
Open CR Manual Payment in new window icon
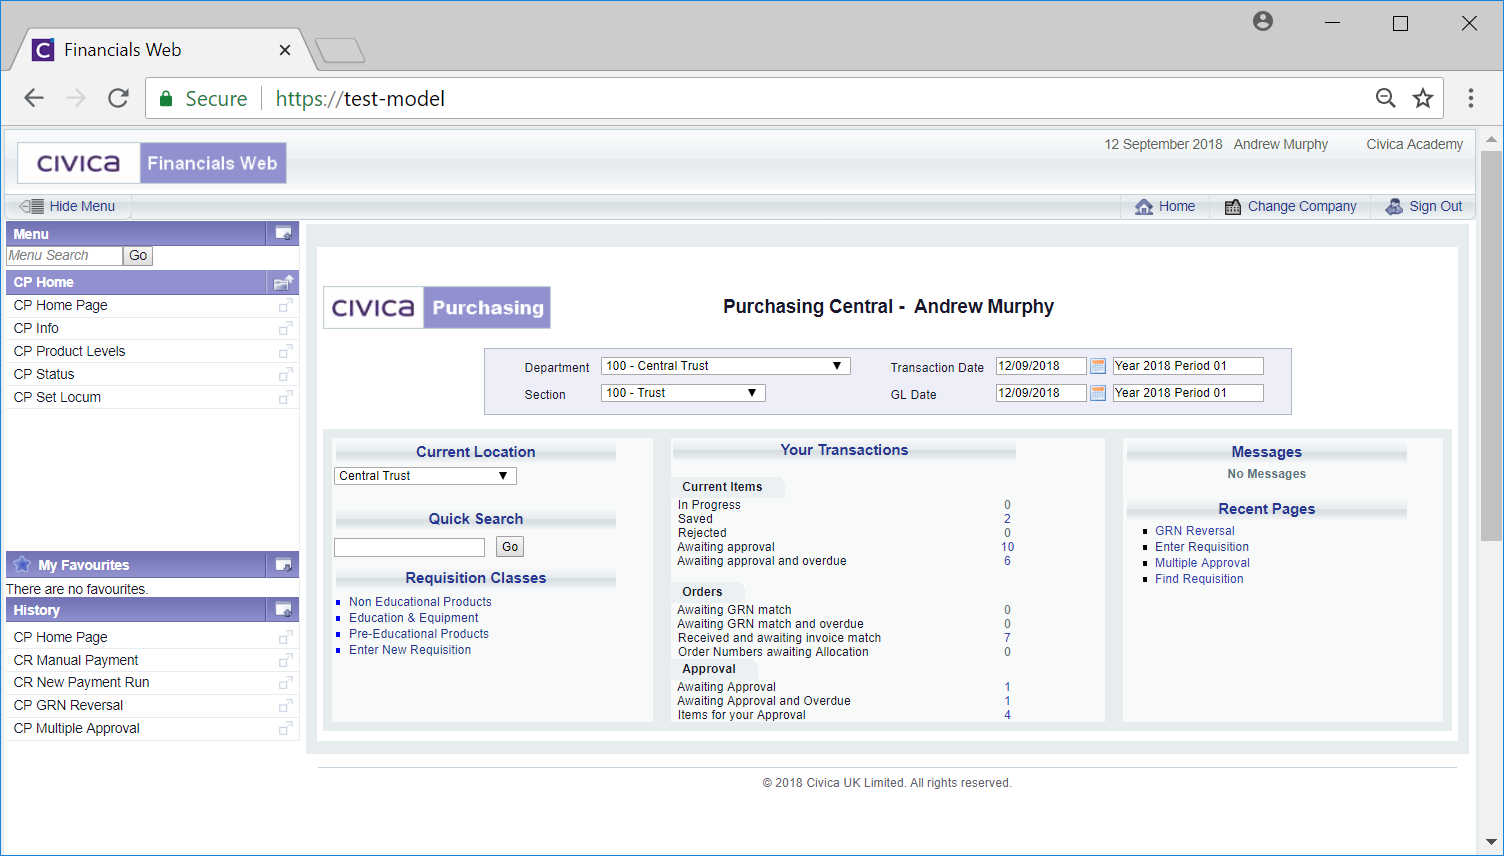point(286,660)
